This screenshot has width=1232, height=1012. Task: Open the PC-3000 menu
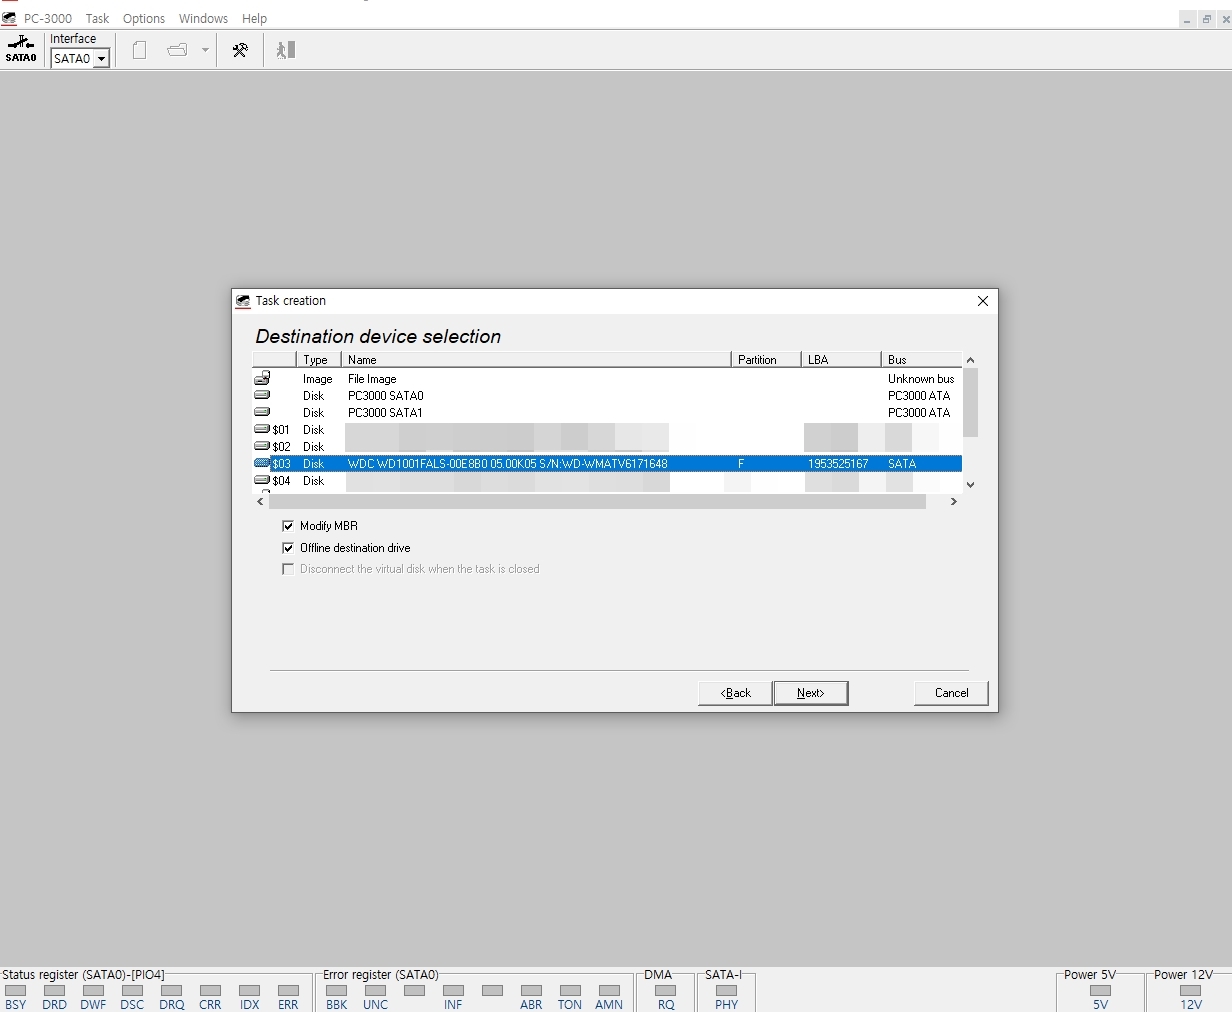(x=48, y=18)
